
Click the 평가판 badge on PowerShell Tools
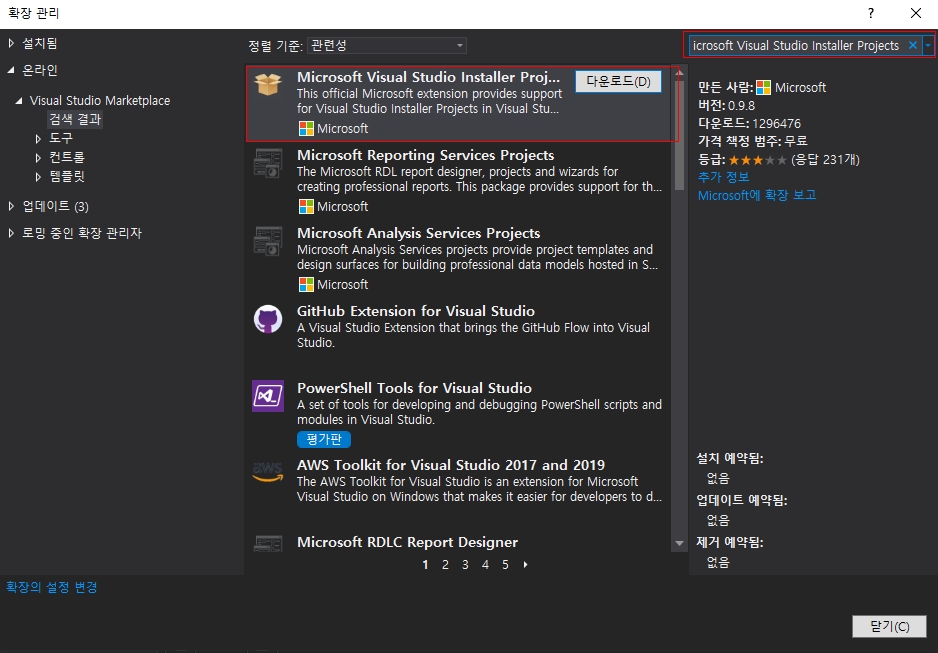pos(324,439)
